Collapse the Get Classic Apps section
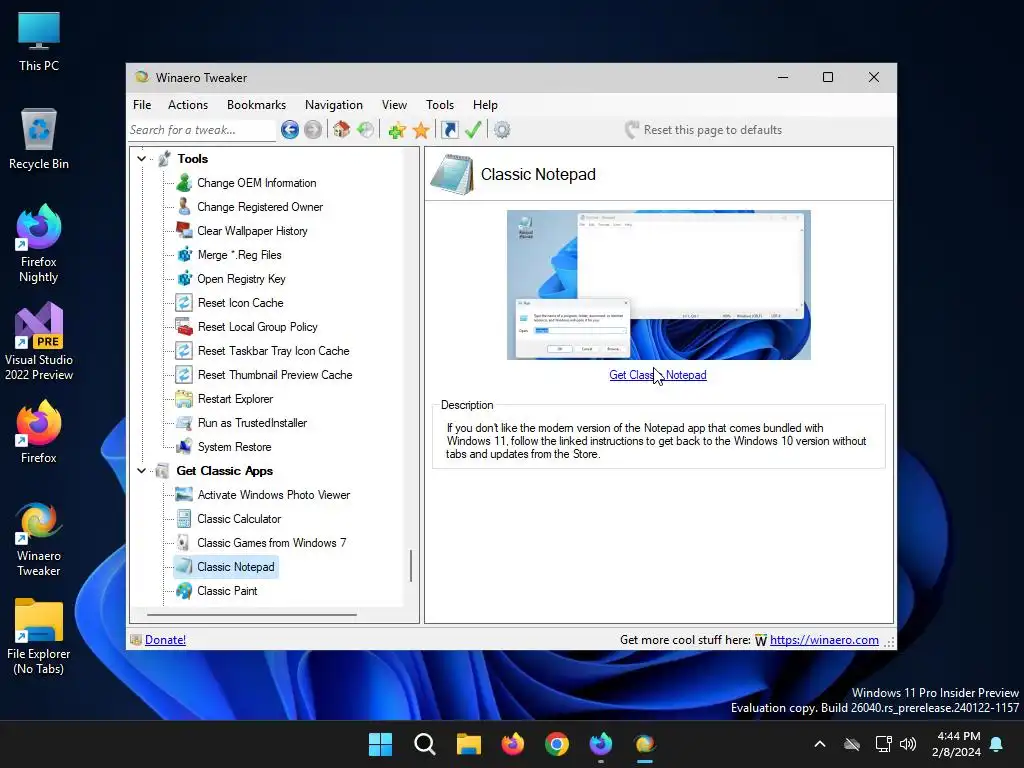The height and width of the screenshot is (768, 1024). (142, 471)
